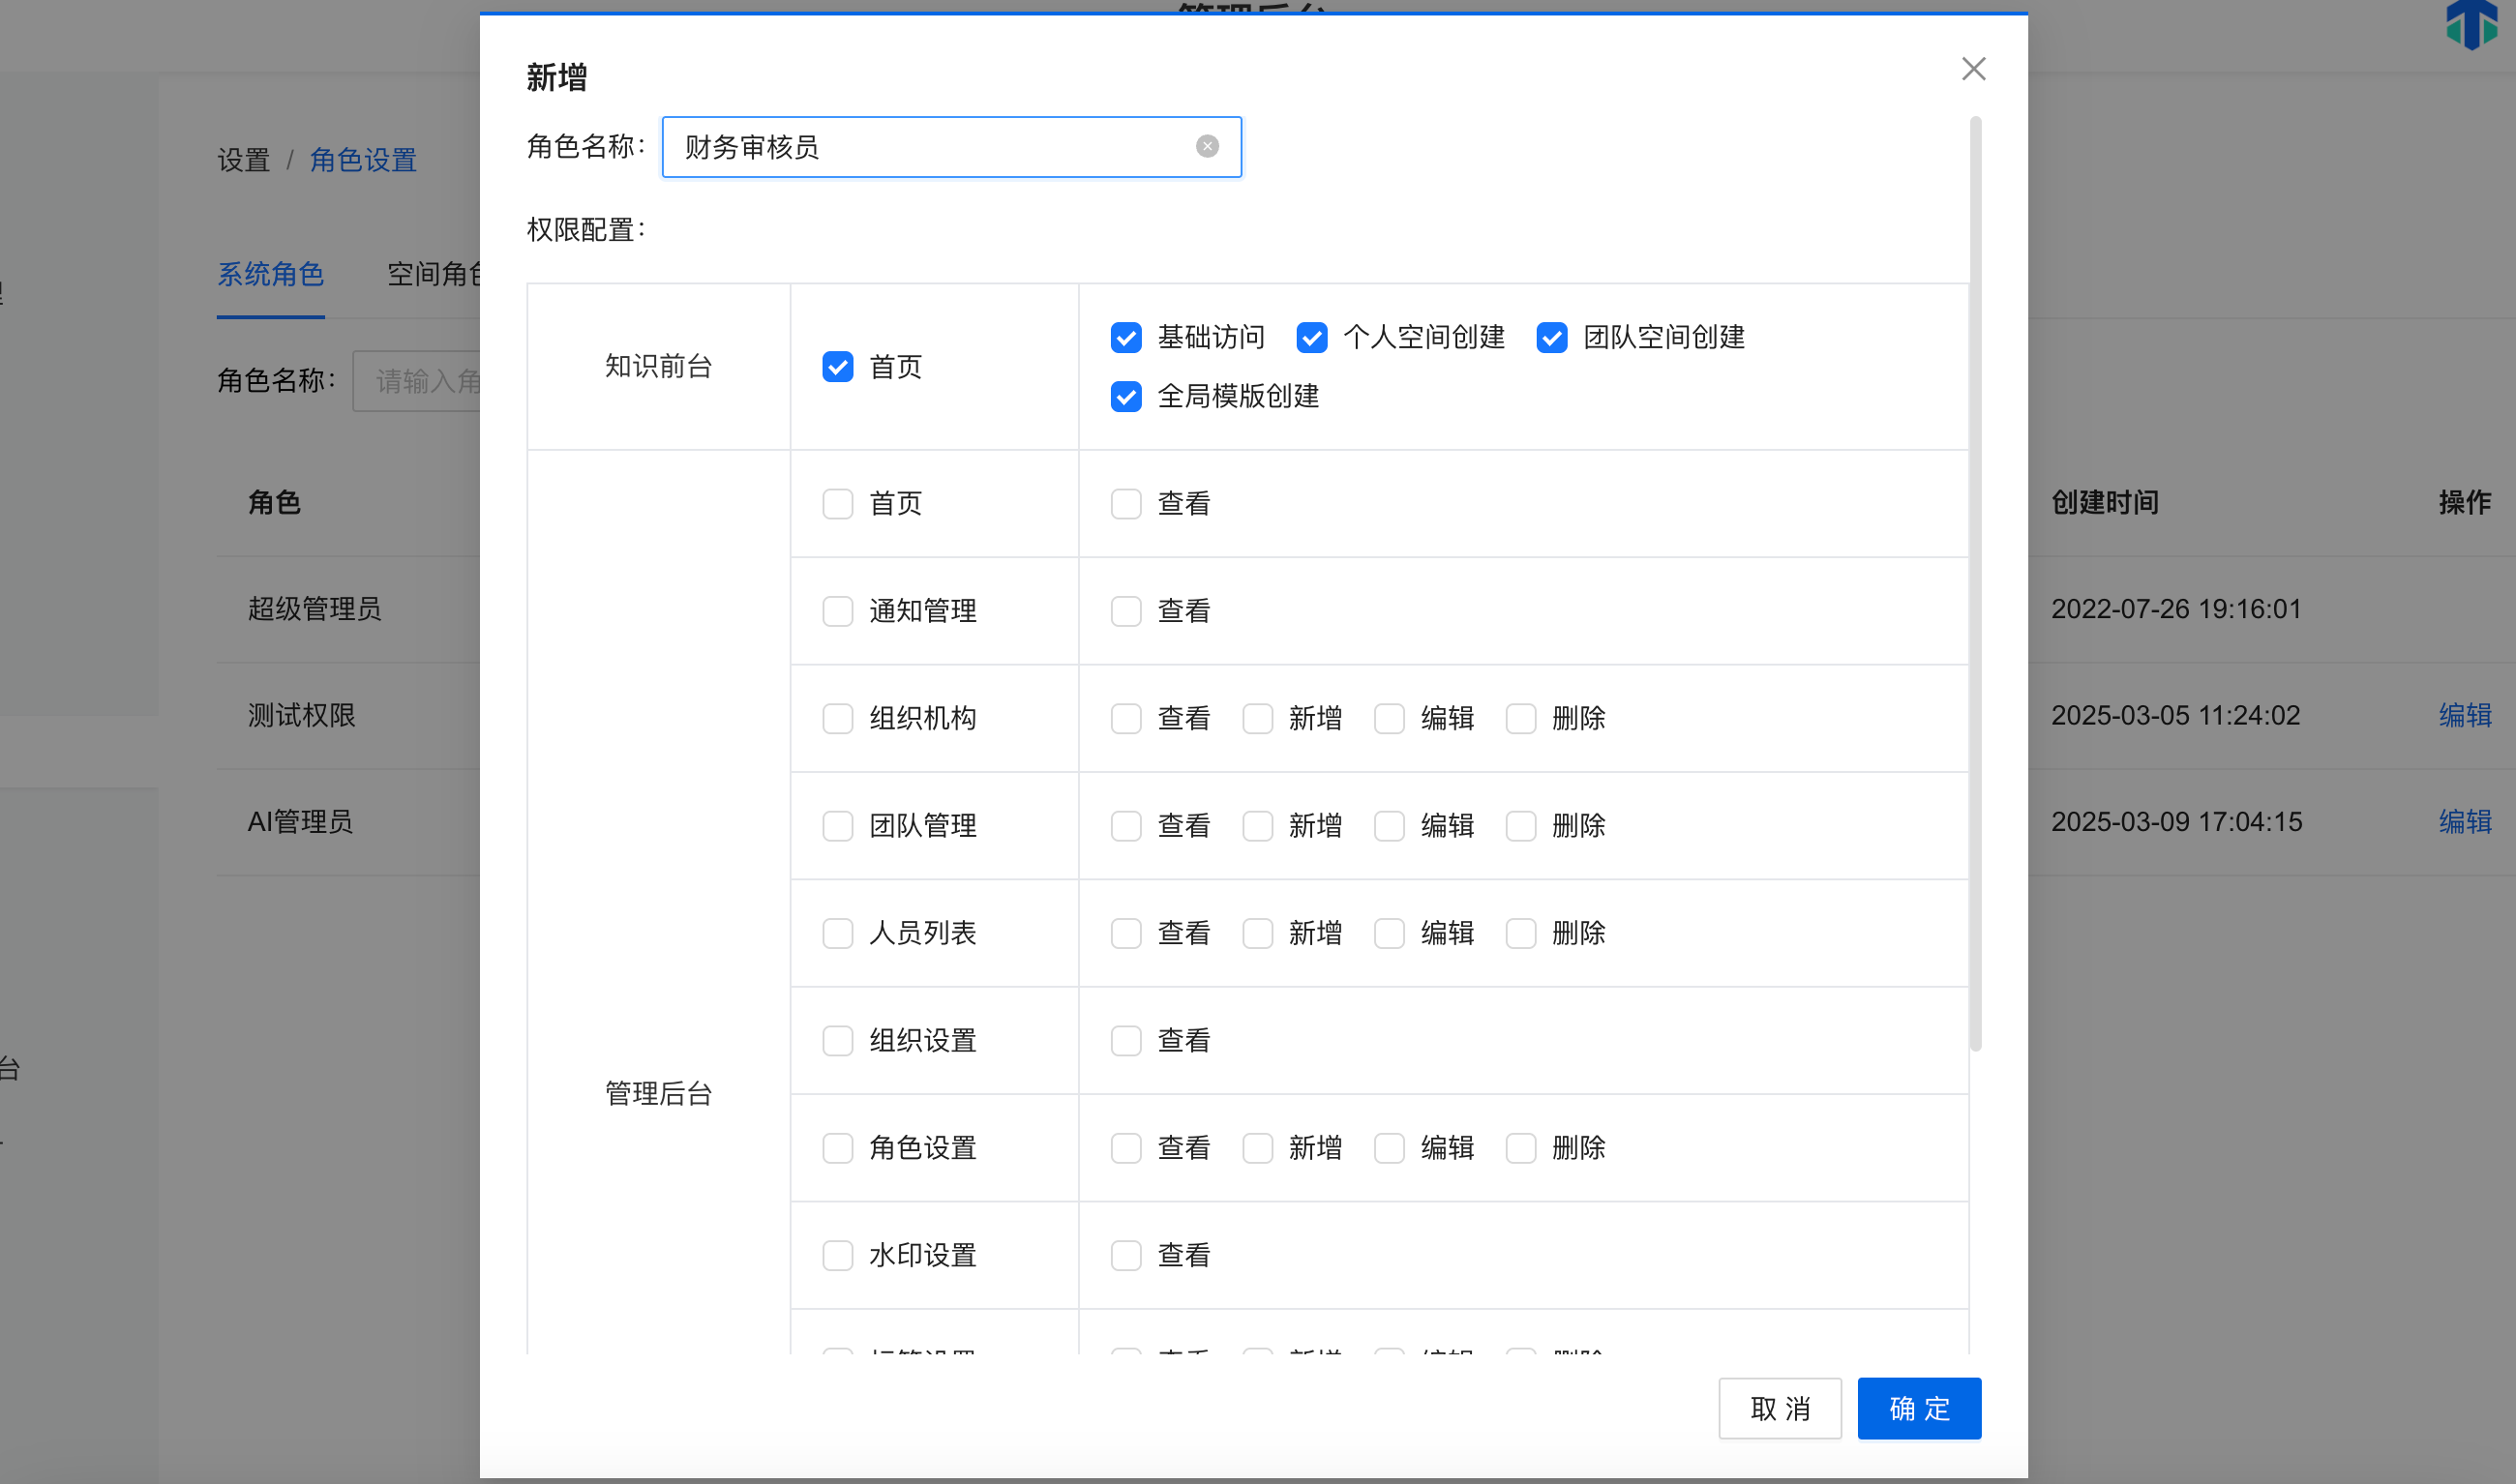Check 查看 in the 角色设置 row
The width and height of the screenshot is (2516, 1484).
click(x=1125, y=1148)
